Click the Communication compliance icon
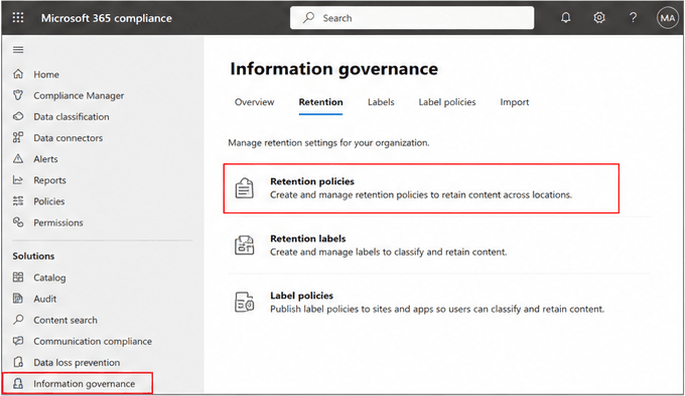This screenshot has height=396, width=685. [x=18, y=341]
